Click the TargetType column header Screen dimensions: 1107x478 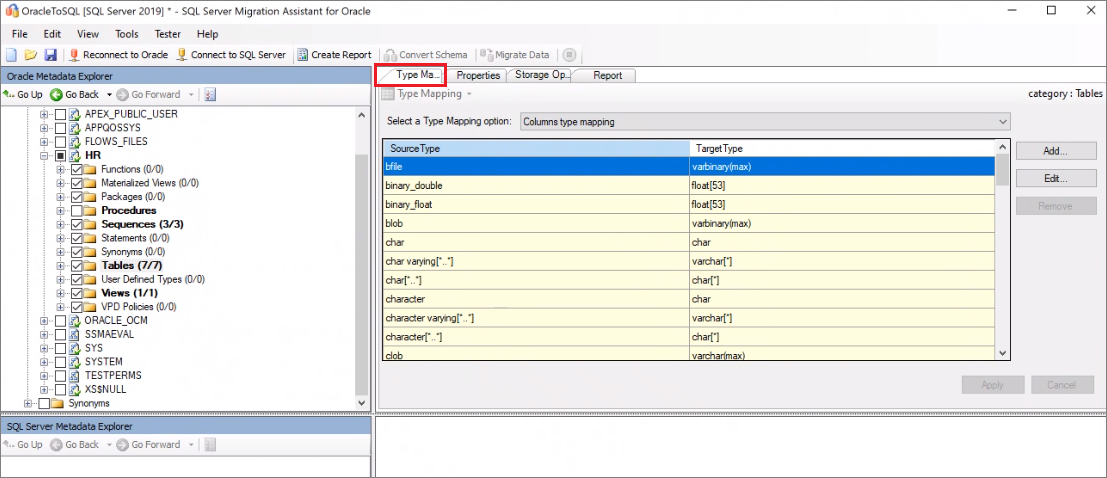coord(842,148)
